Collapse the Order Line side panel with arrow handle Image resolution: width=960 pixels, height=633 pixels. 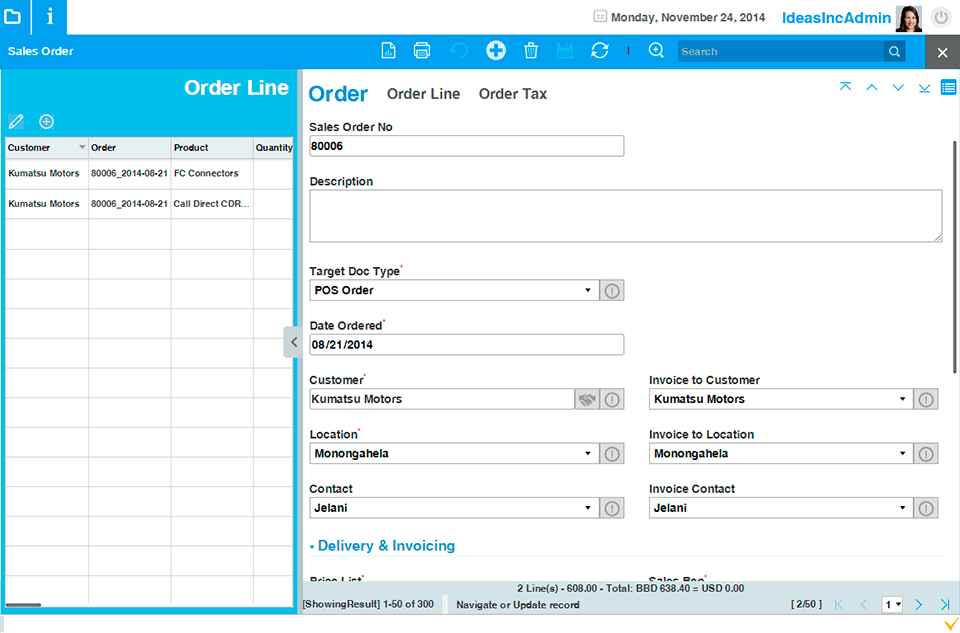click(x=292, y=342)
